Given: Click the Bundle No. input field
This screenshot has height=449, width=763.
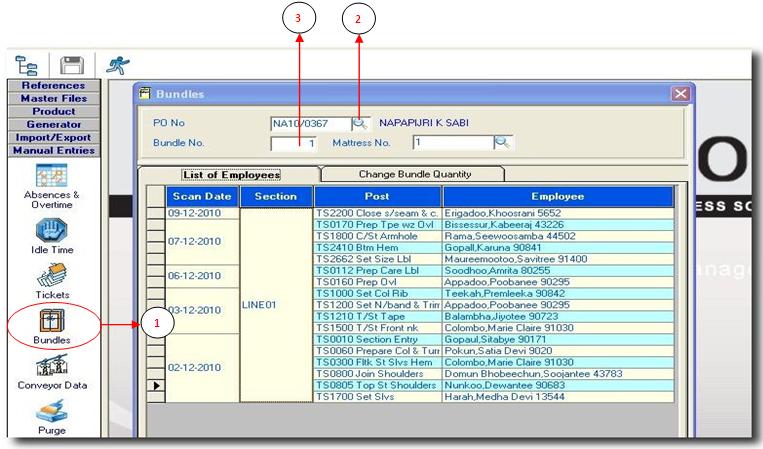Looking at the screenshot, I should coord(294,144).
